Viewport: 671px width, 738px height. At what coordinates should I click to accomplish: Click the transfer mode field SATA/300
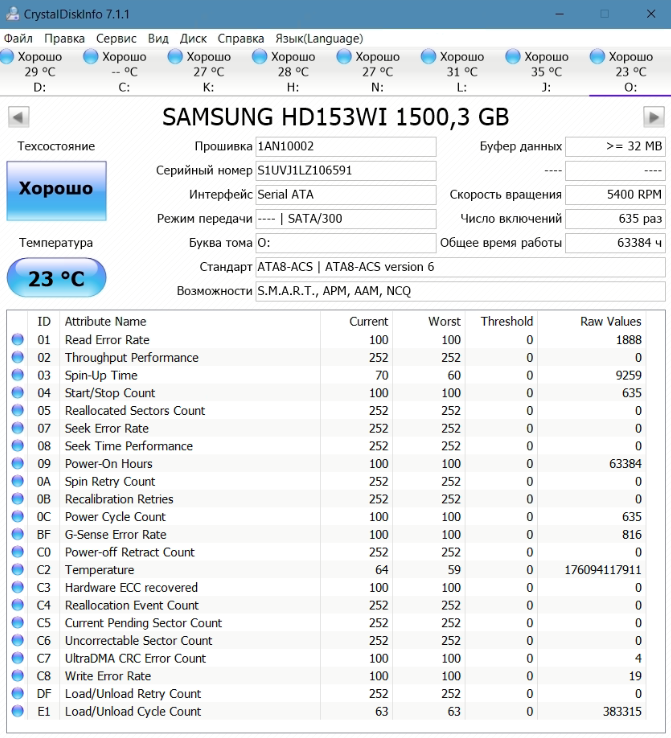346,219
